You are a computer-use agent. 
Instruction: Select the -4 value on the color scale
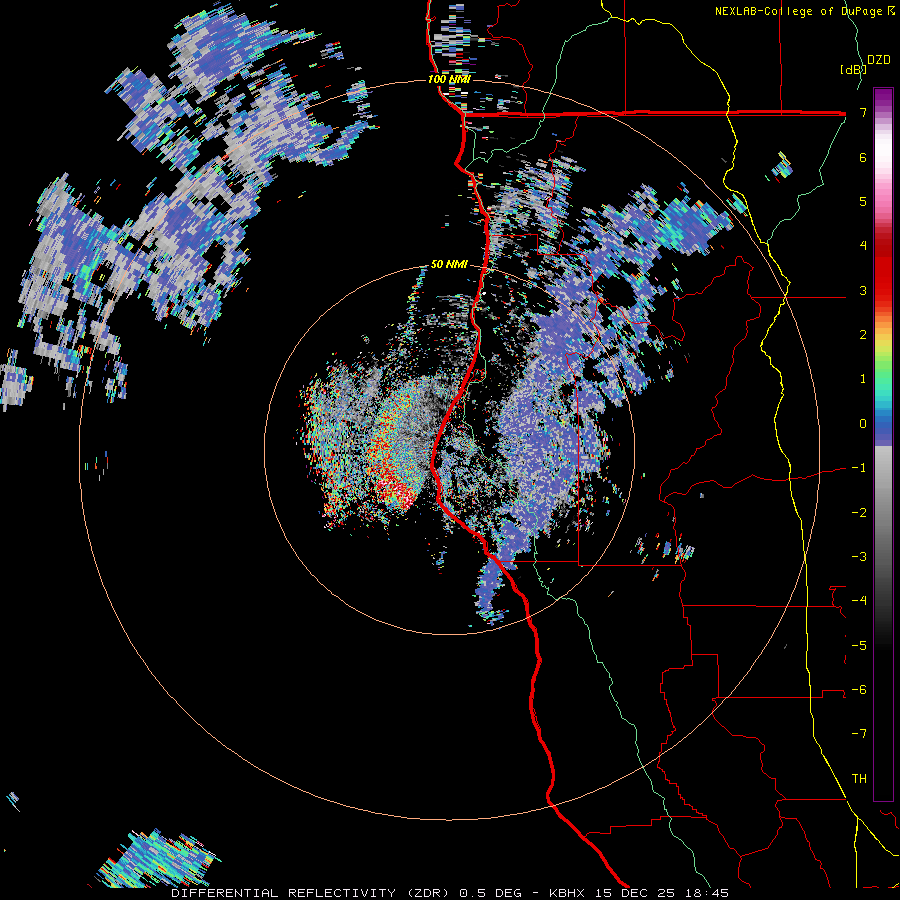coord(859,600)
